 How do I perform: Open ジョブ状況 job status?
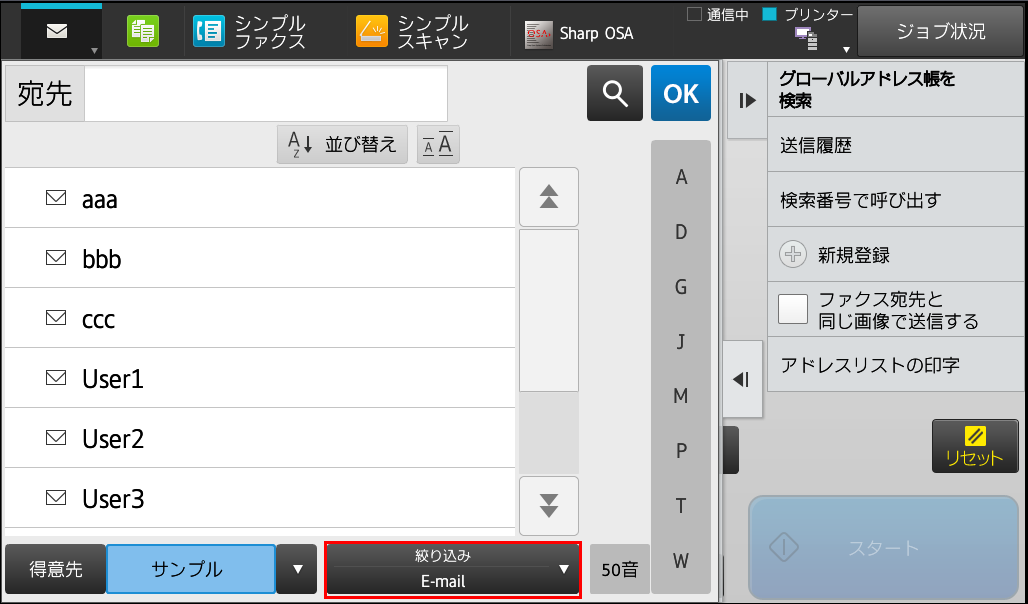(x=940, y=31)
